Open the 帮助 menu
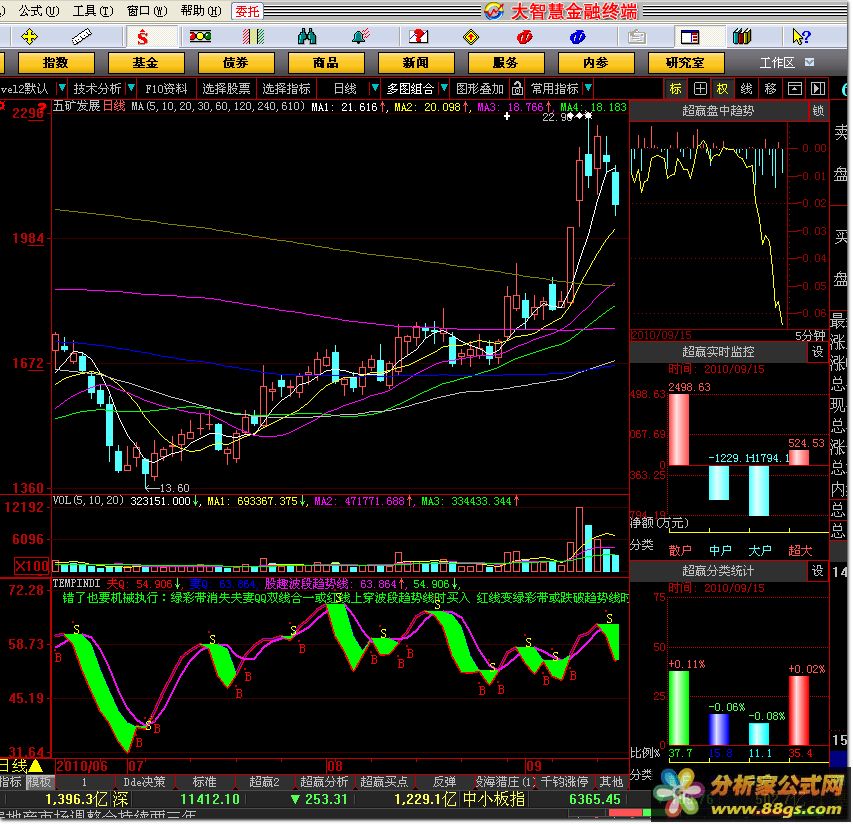The width and height of the screenshot is (853, 824). (x=201, y=10)
